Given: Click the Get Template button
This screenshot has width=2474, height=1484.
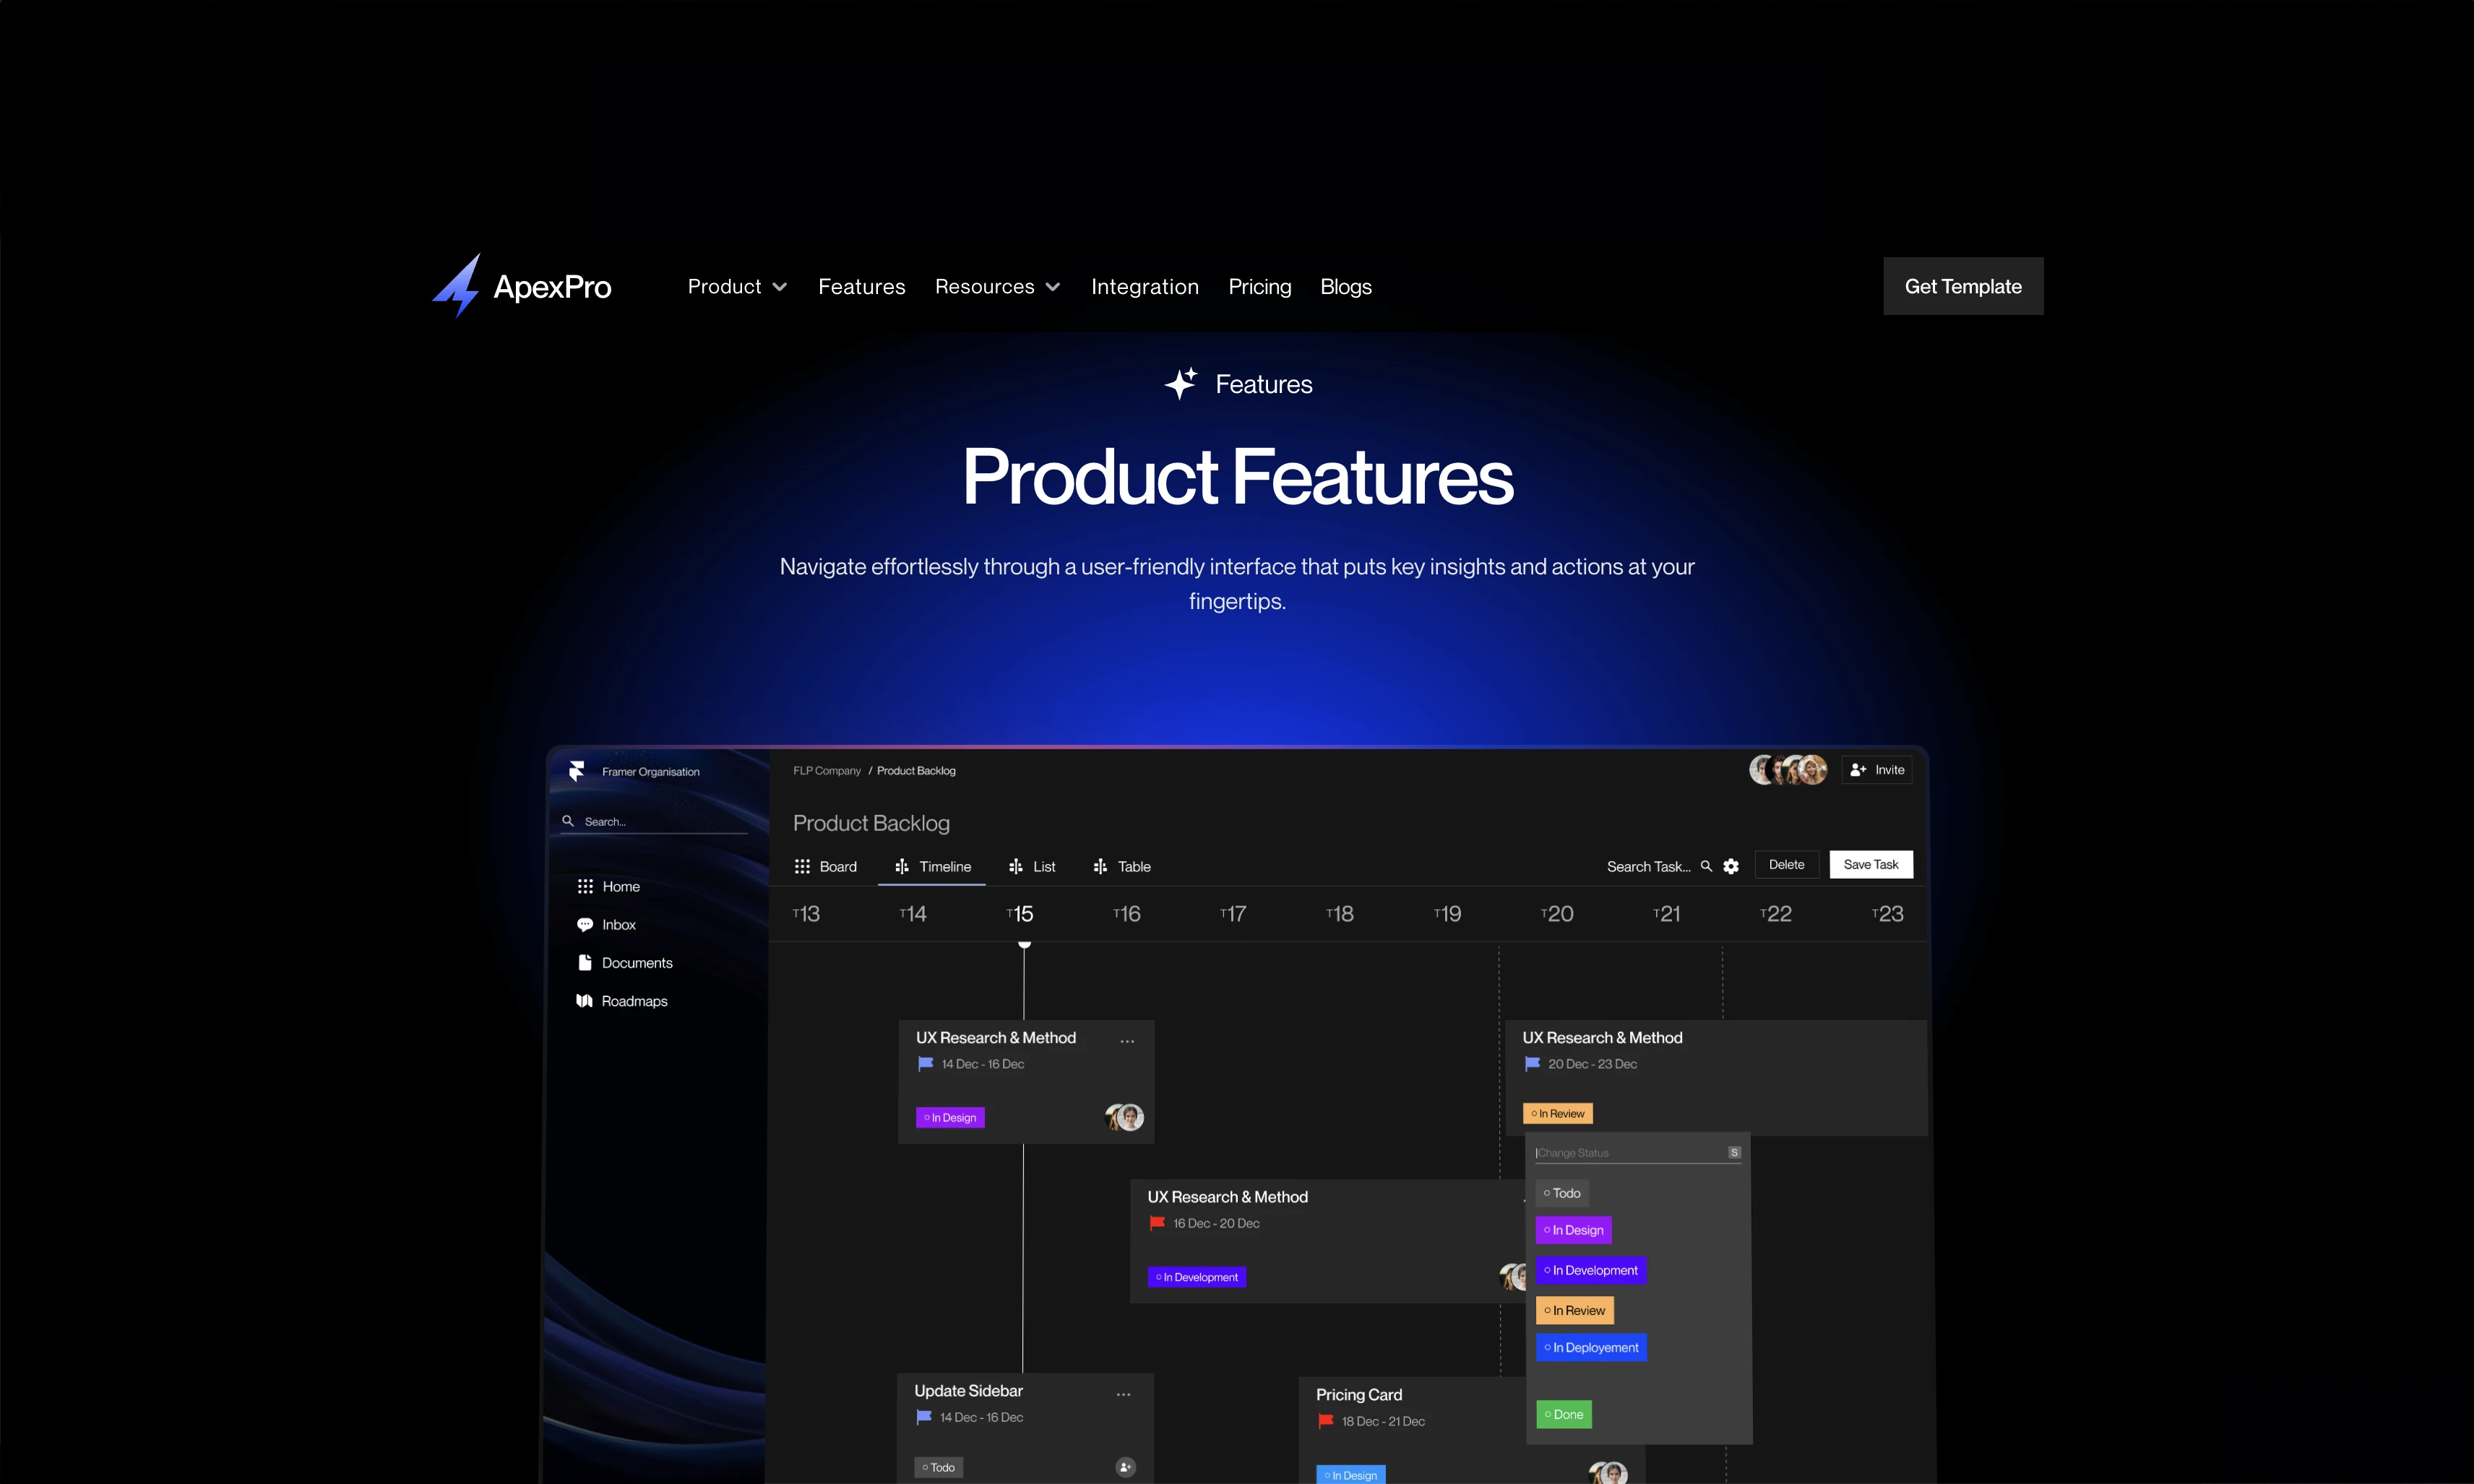Looking at the screenshot, I should click(1963, 286).
